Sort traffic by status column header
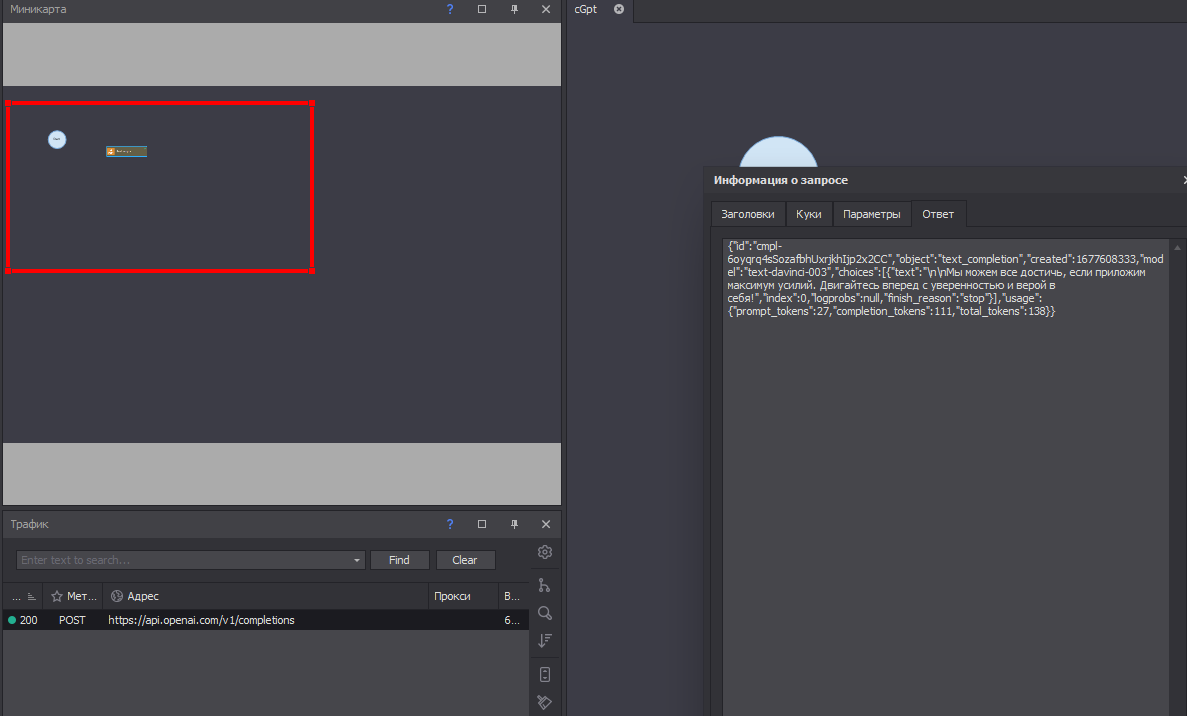 coord(21,596)
